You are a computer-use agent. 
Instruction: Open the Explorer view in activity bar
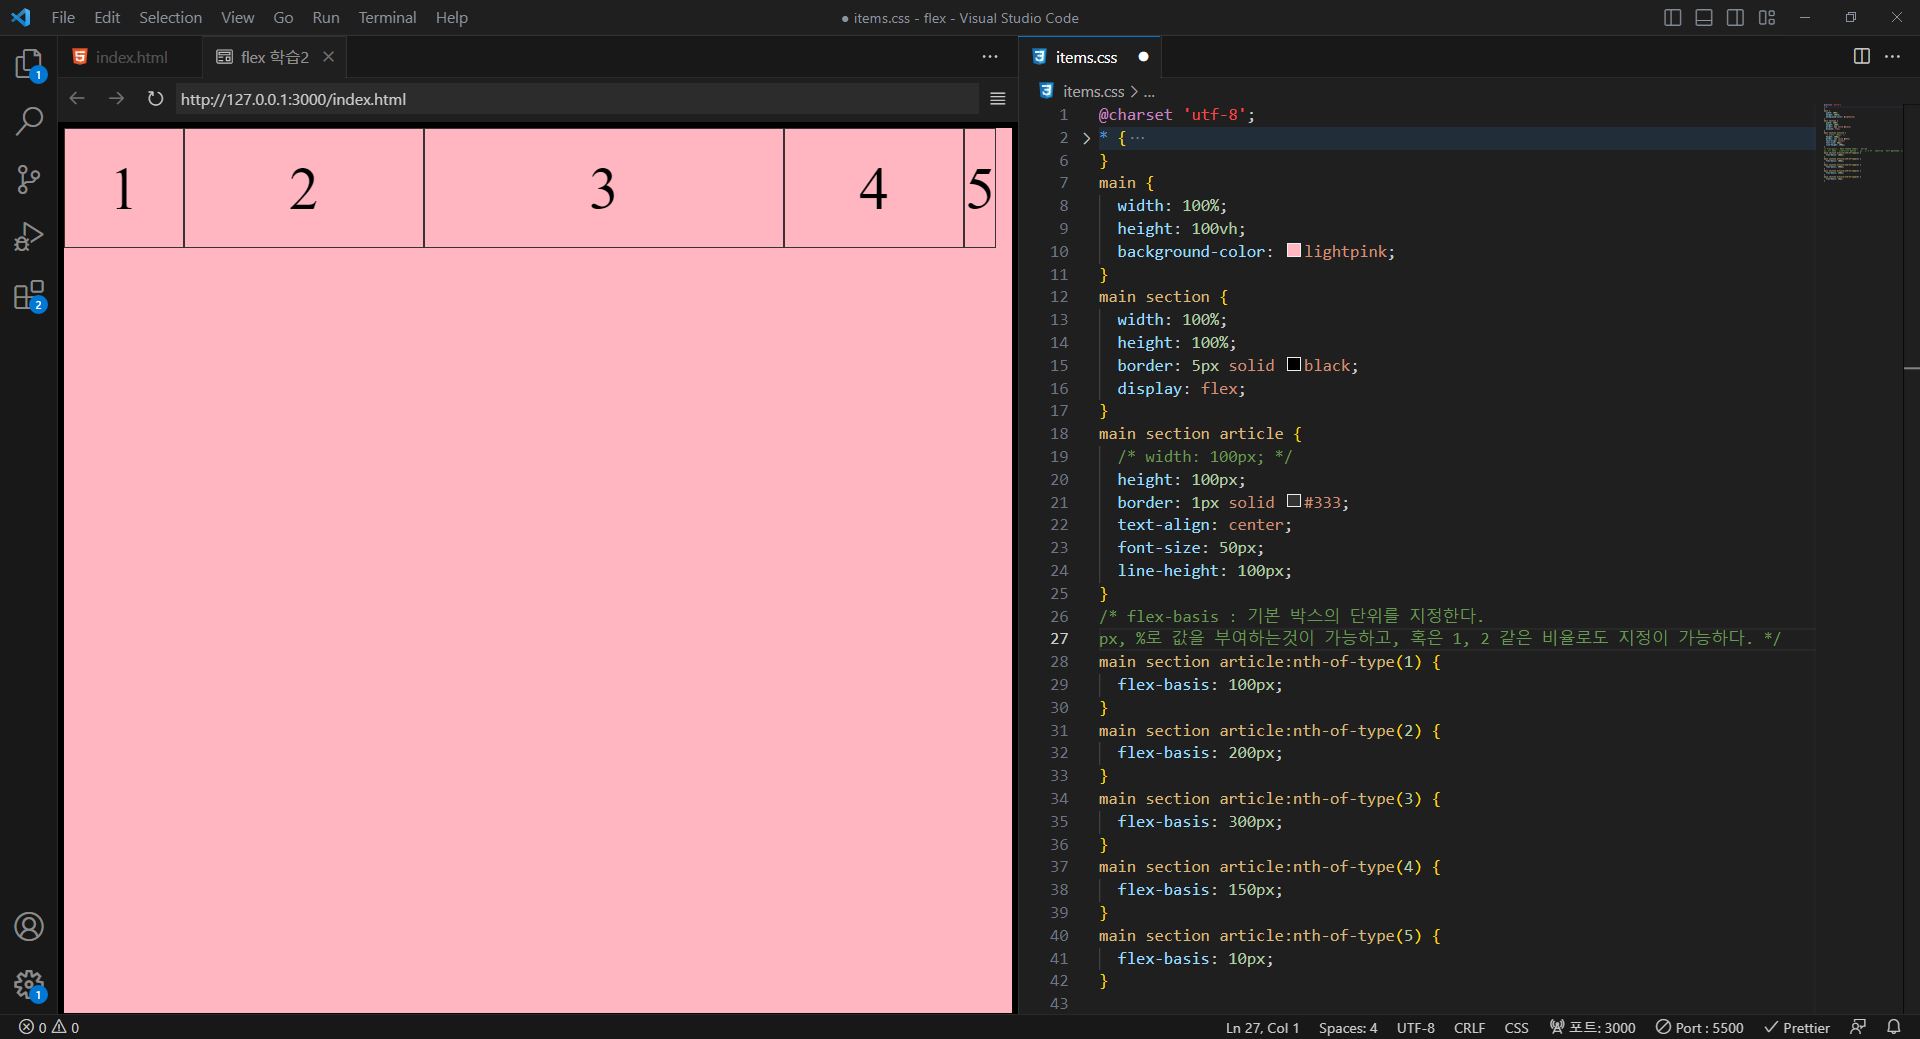click(29, 65)
